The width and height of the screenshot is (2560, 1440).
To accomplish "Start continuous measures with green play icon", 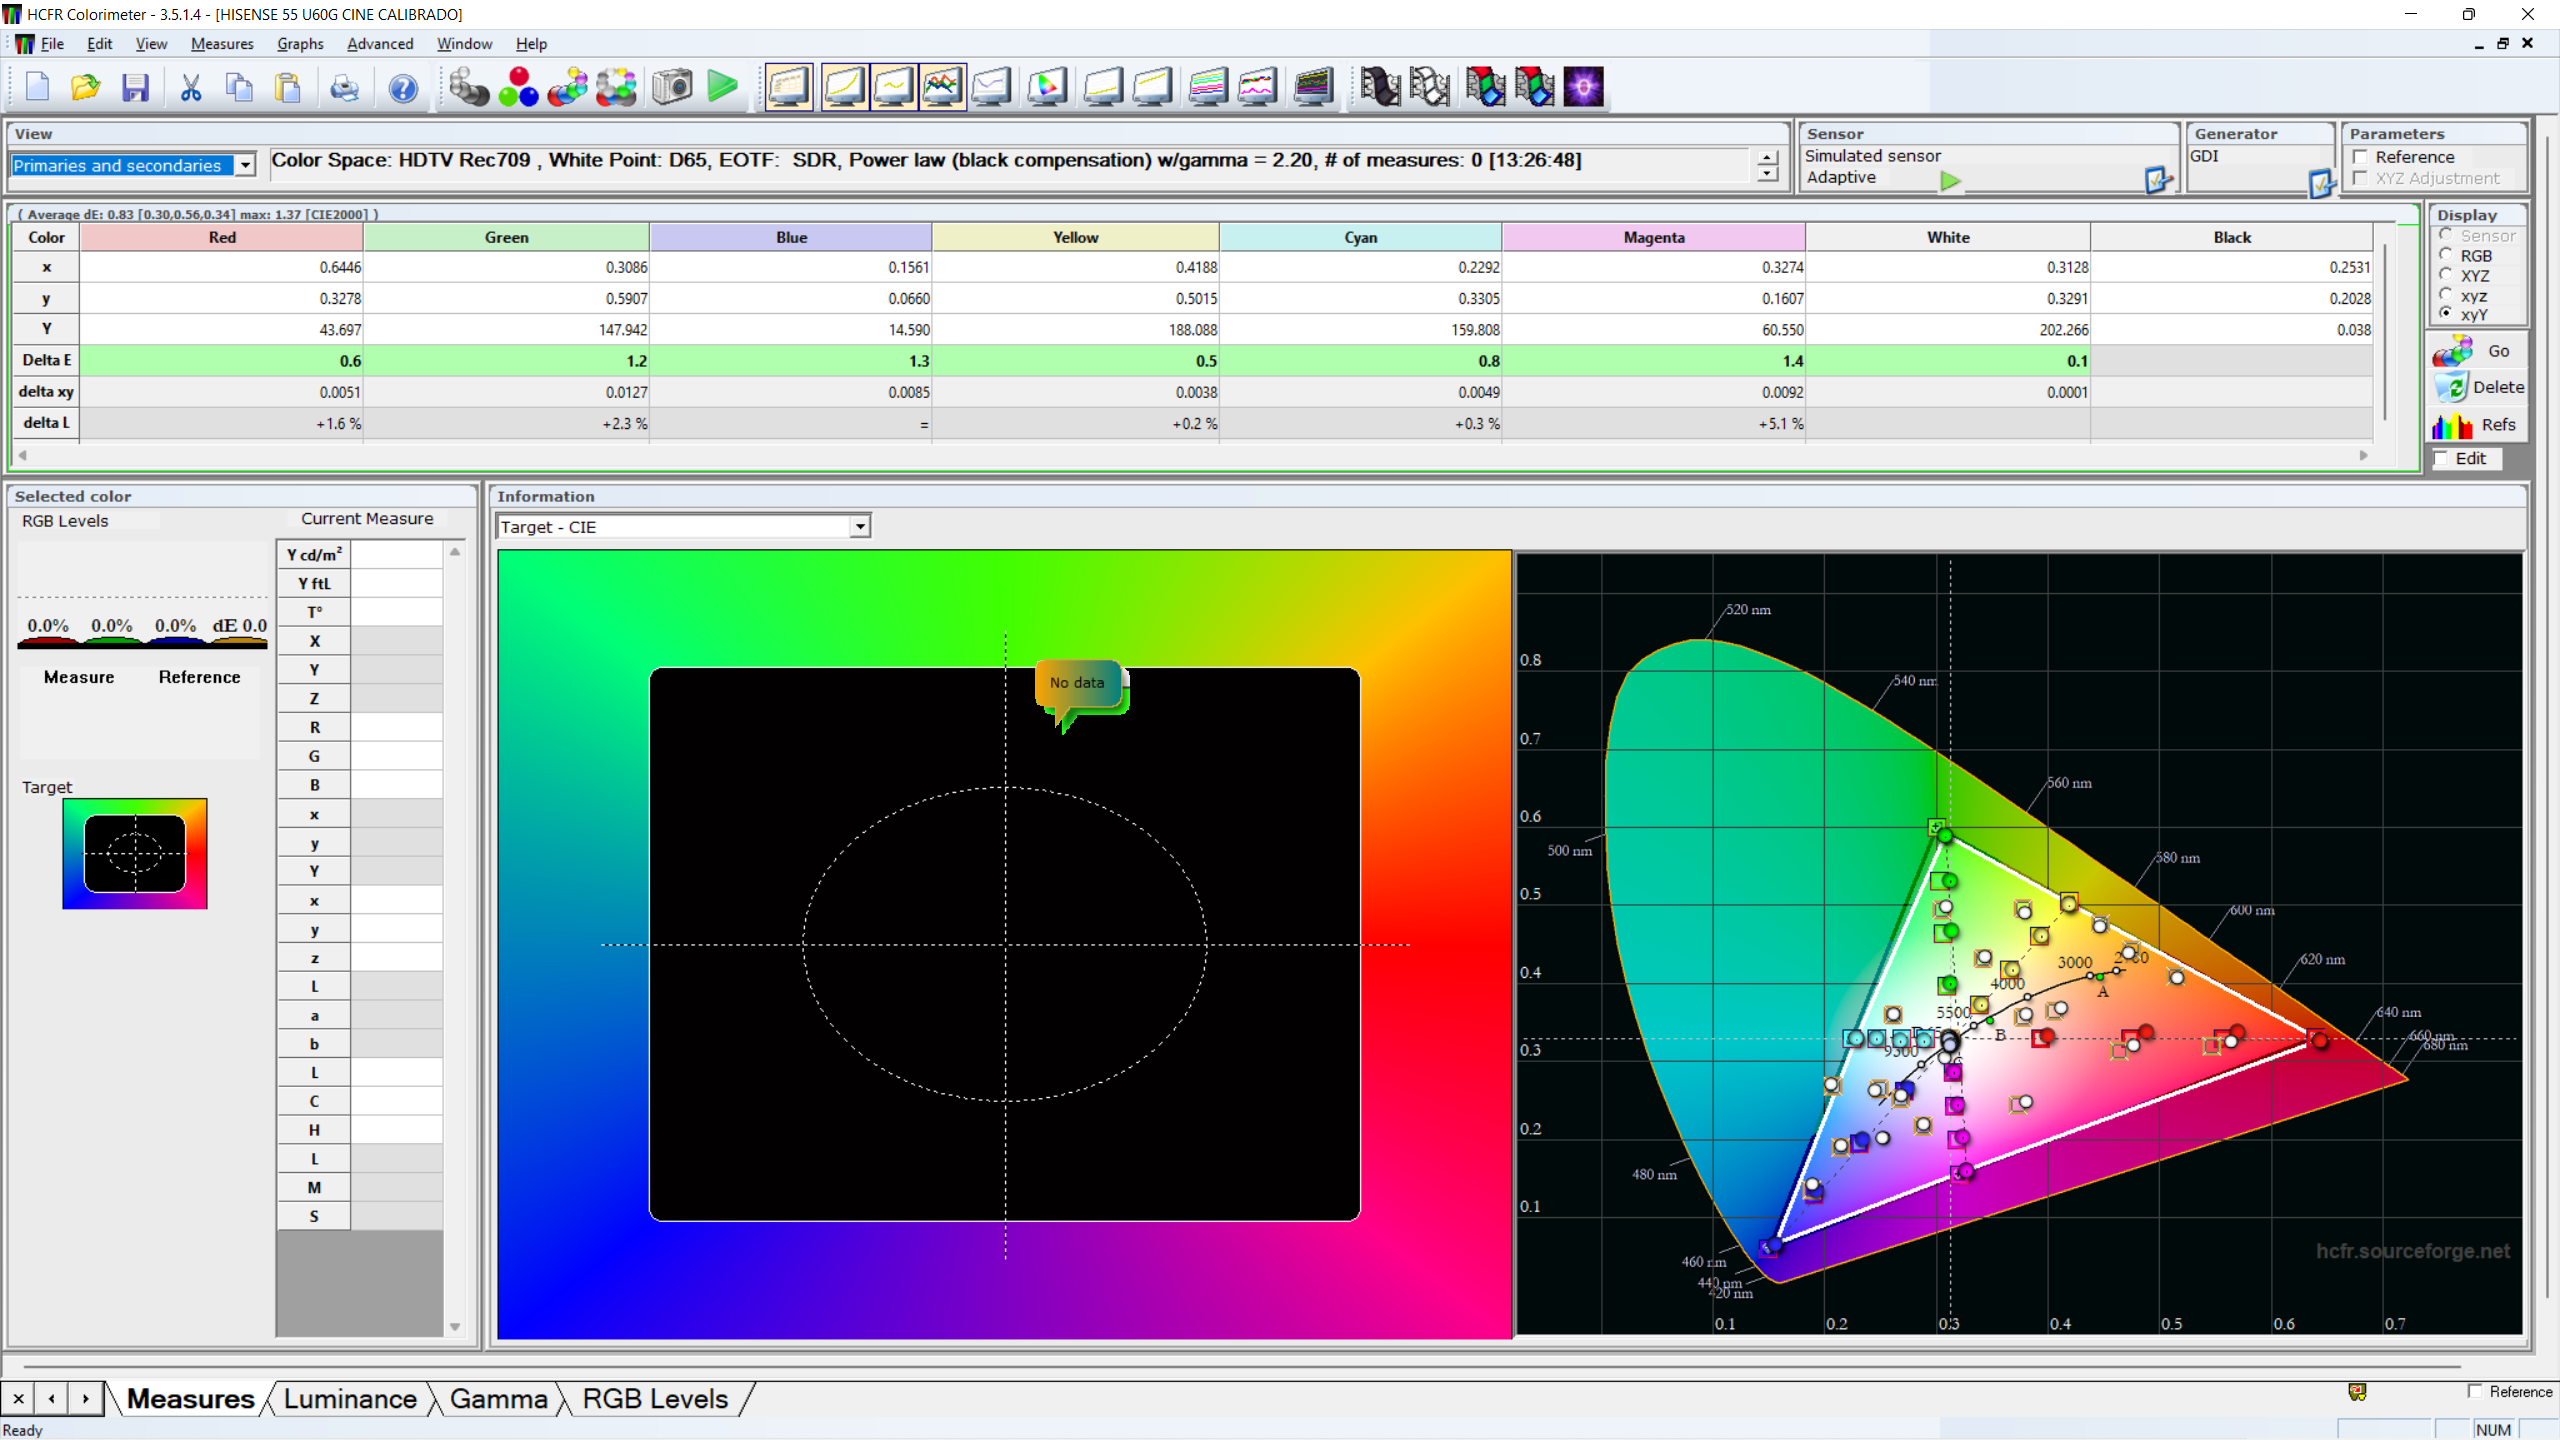I will [x=722, y=87].
